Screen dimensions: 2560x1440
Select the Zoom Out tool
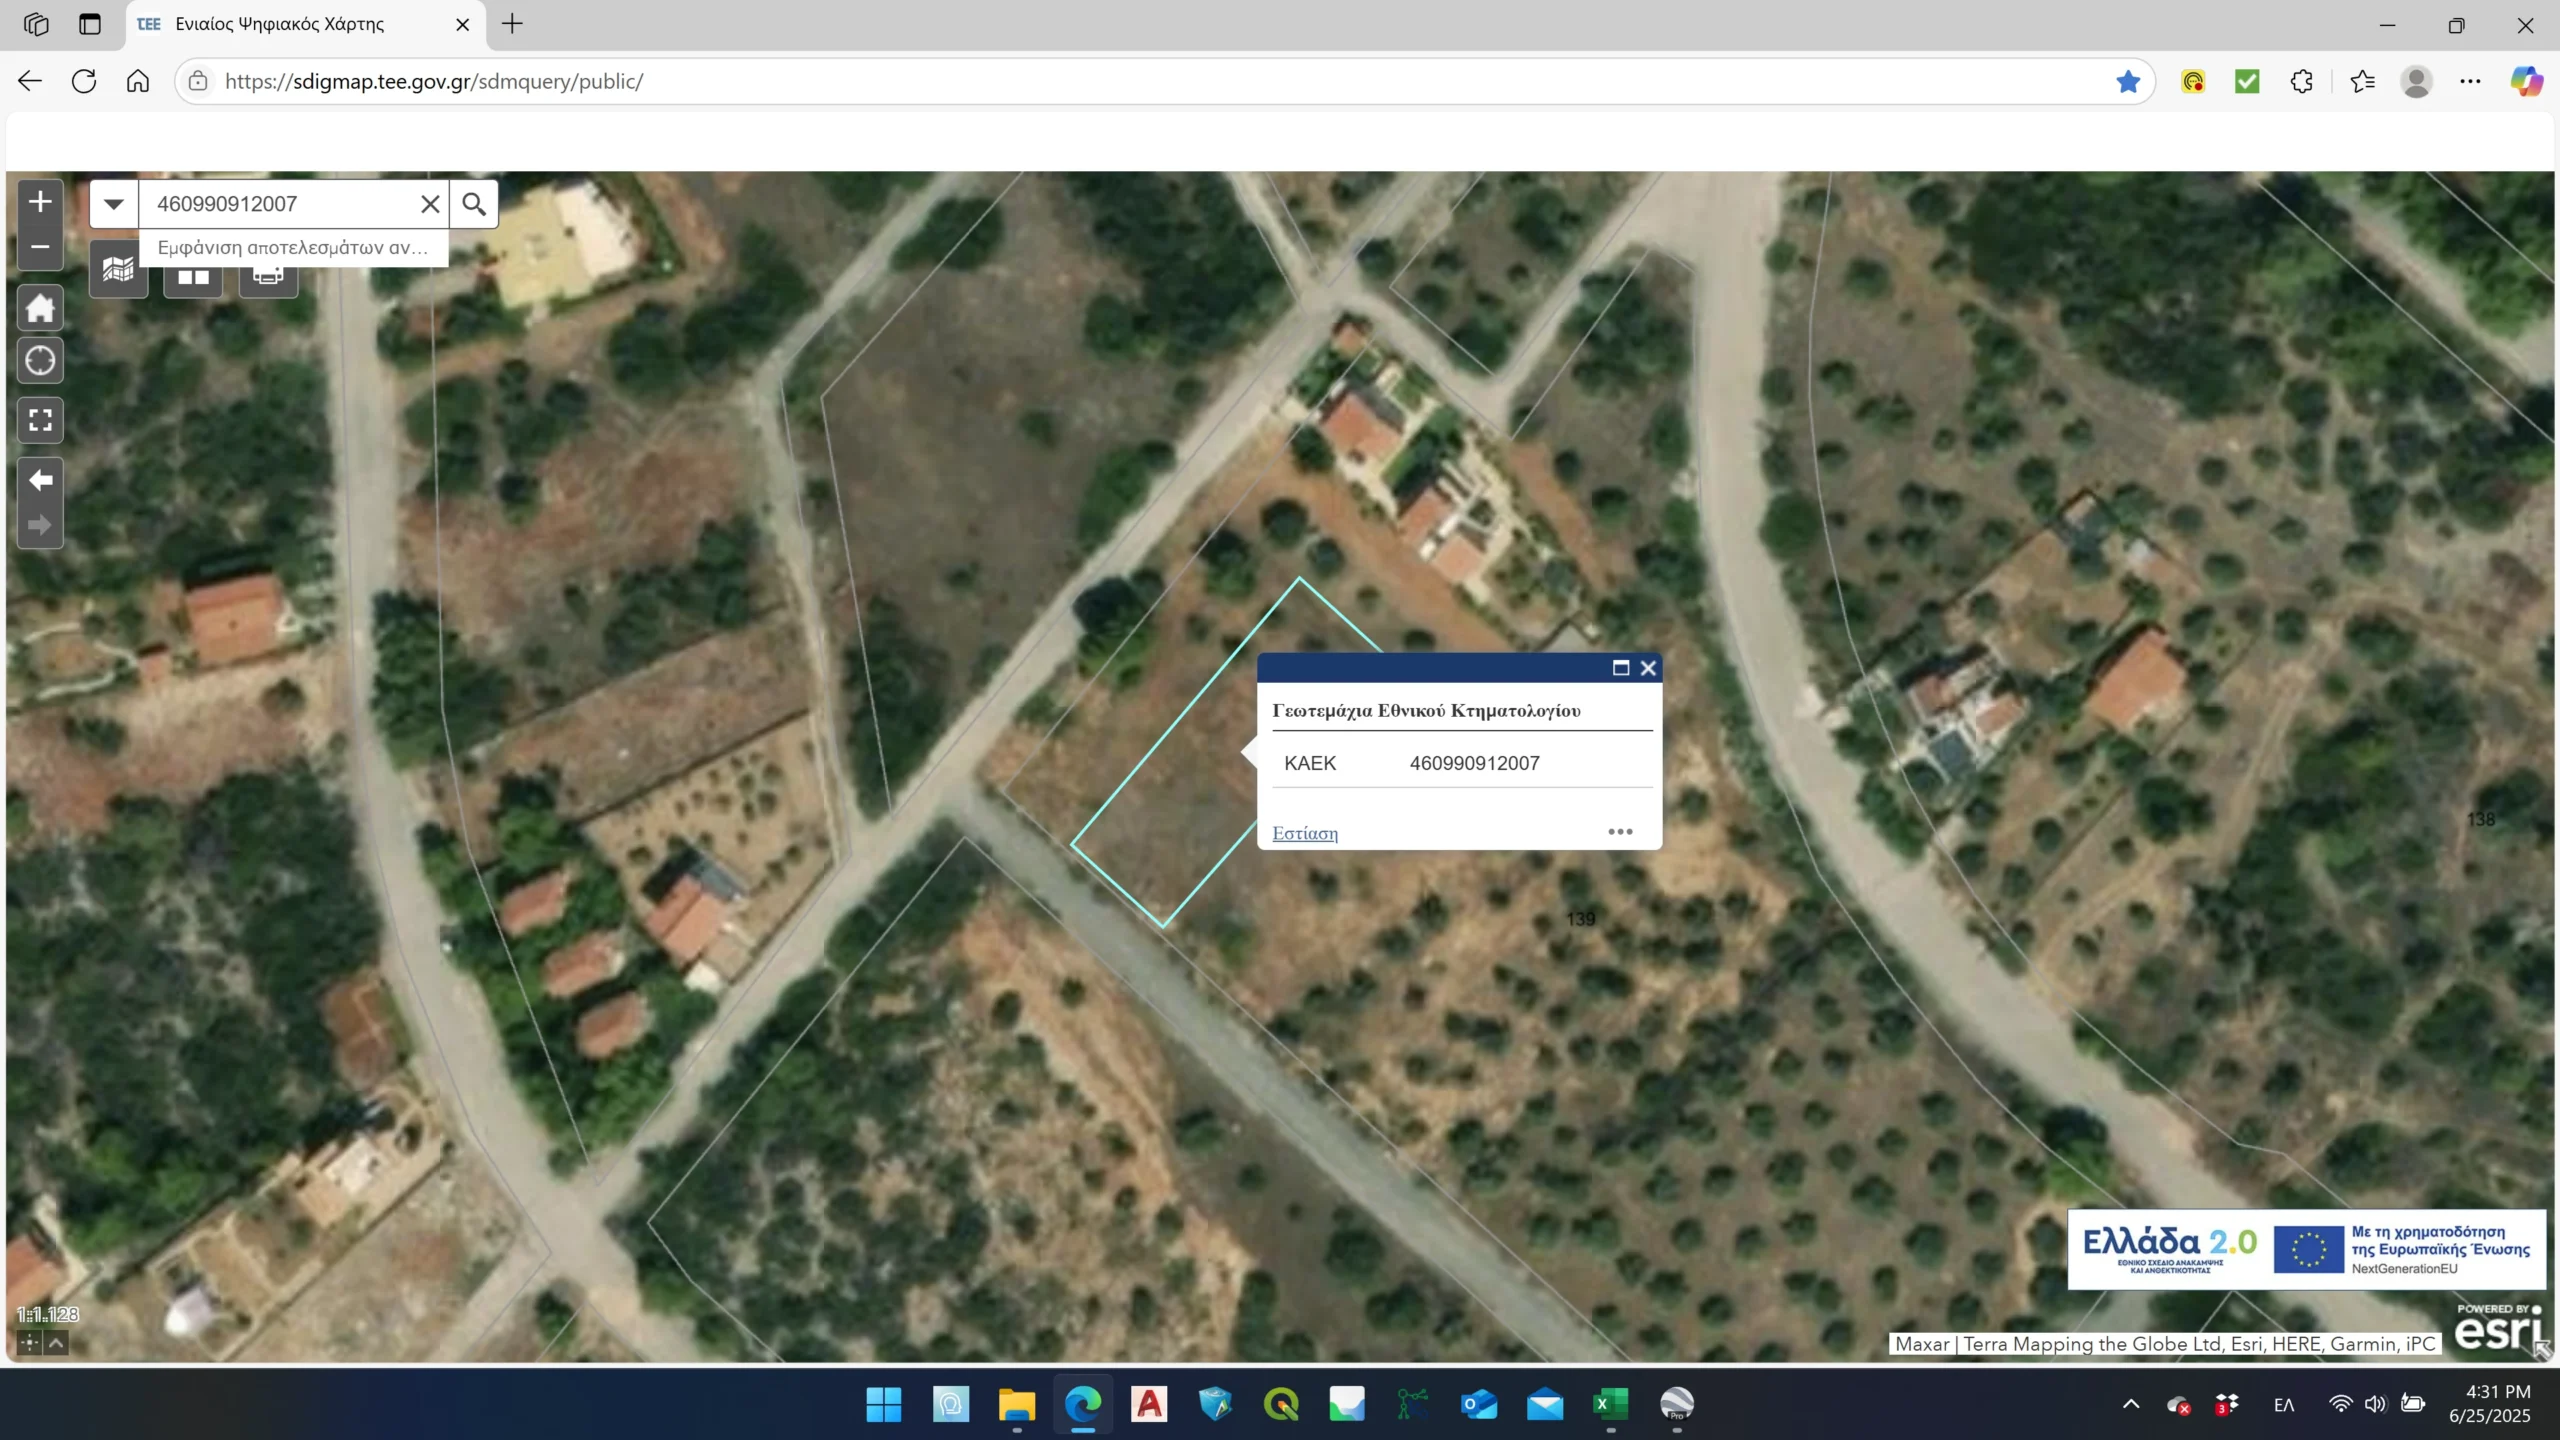pos(39,247)
